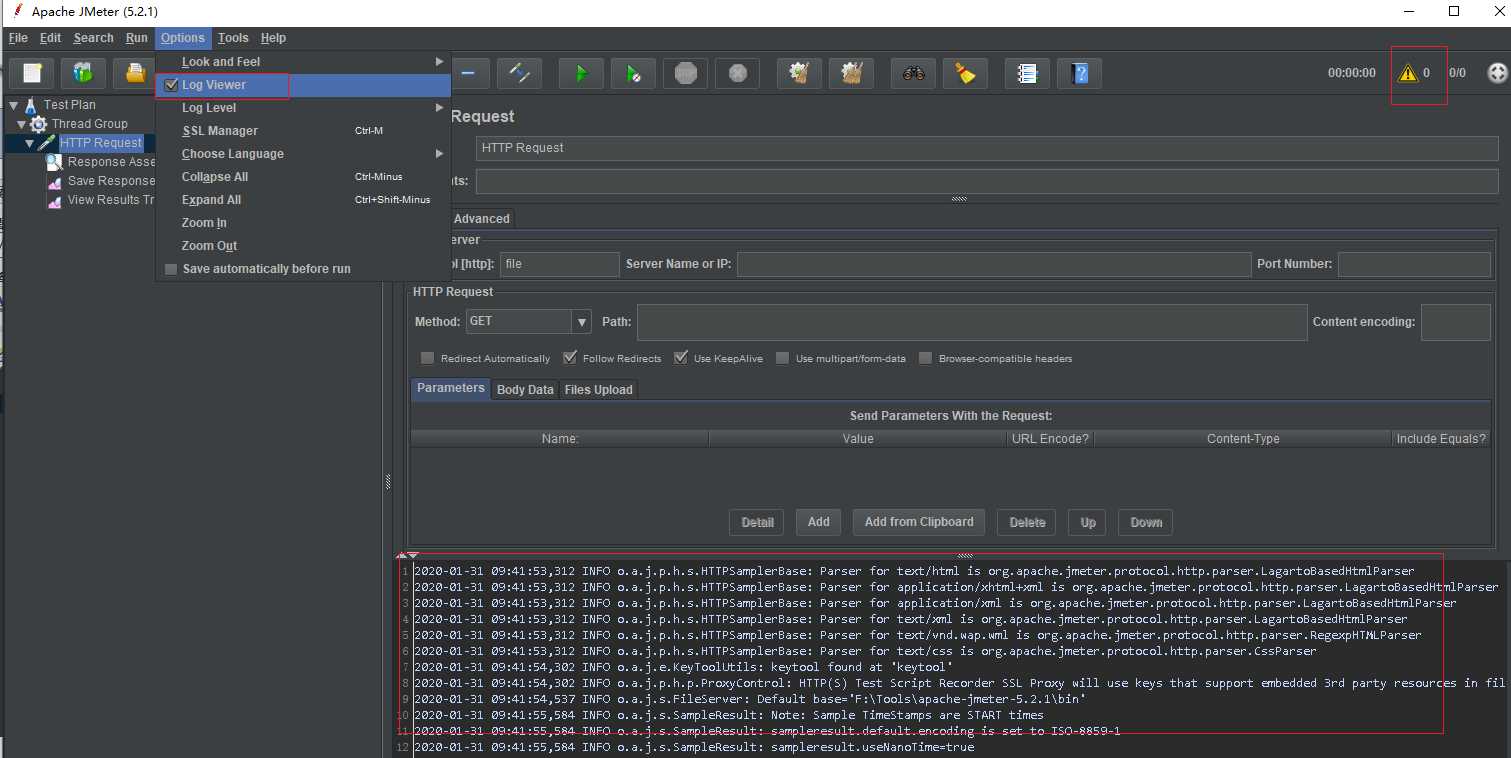Click the Delete parameter button
Image resolution: width=1511 pixels, height=758 pixels.
(x=1027, y=522)
